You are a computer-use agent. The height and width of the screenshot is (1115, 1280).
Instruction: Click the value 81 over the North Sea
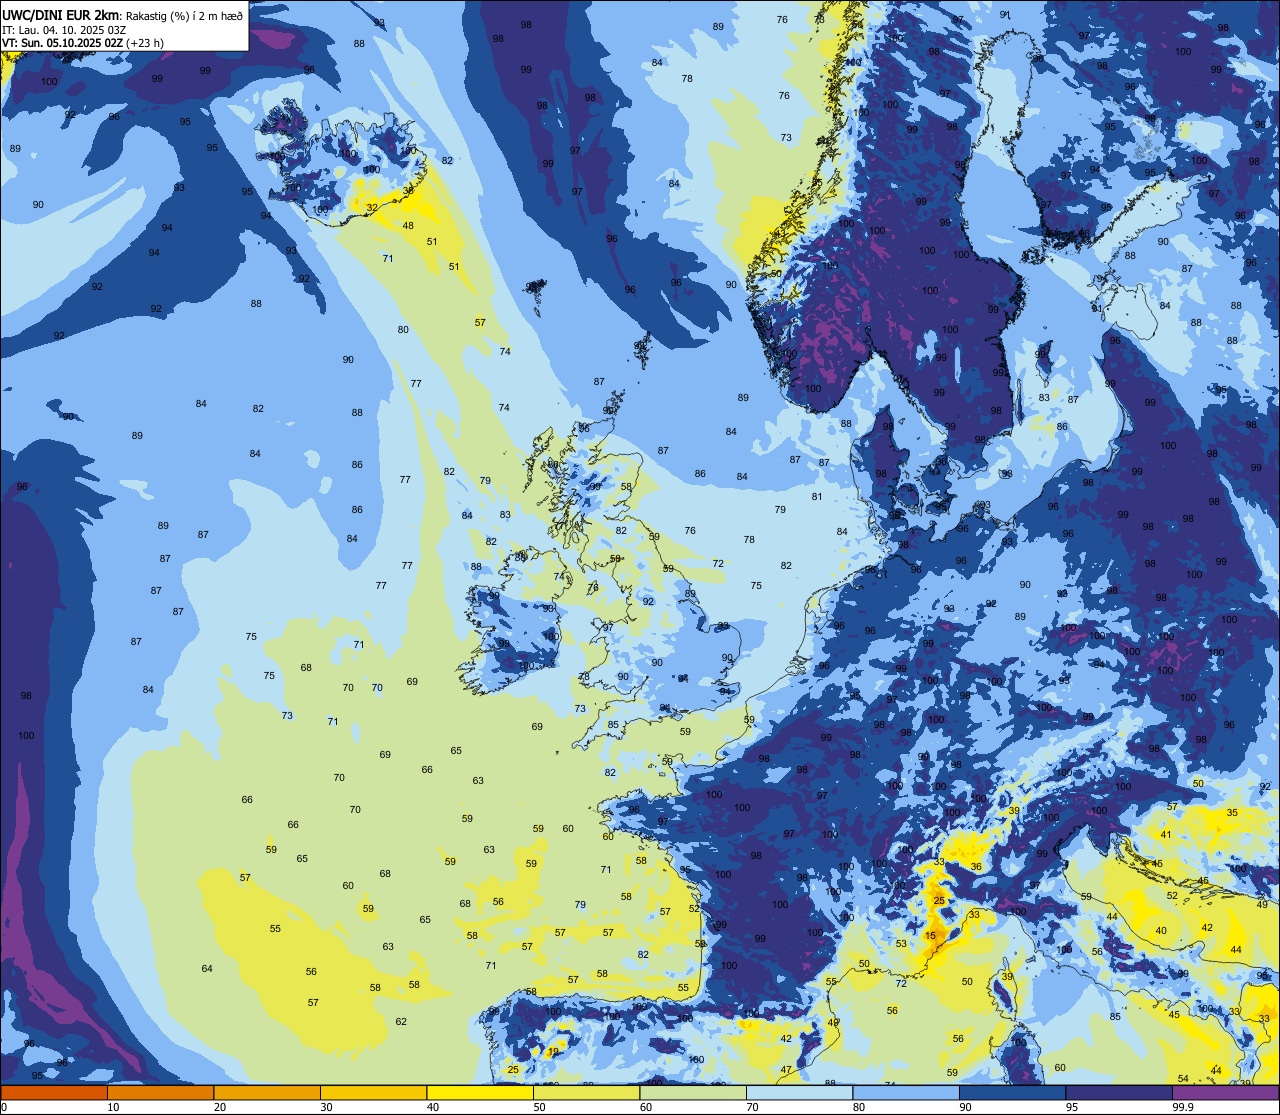(817, 497)
